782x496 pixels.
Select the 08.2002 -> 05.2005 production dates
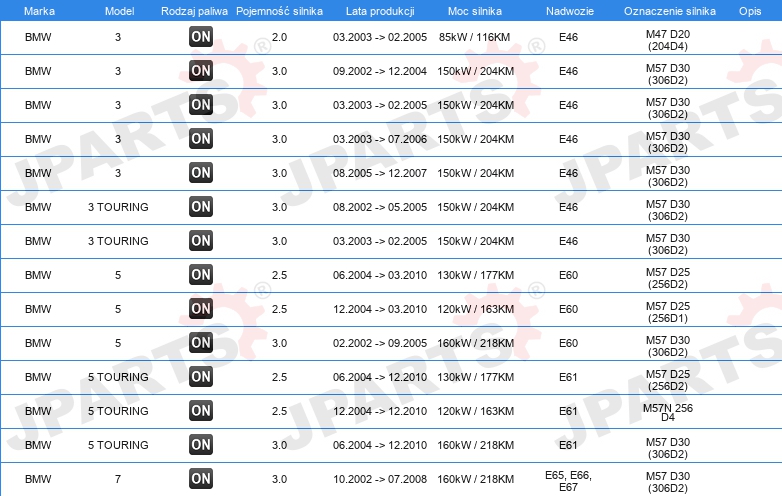[x=380, y=207]
